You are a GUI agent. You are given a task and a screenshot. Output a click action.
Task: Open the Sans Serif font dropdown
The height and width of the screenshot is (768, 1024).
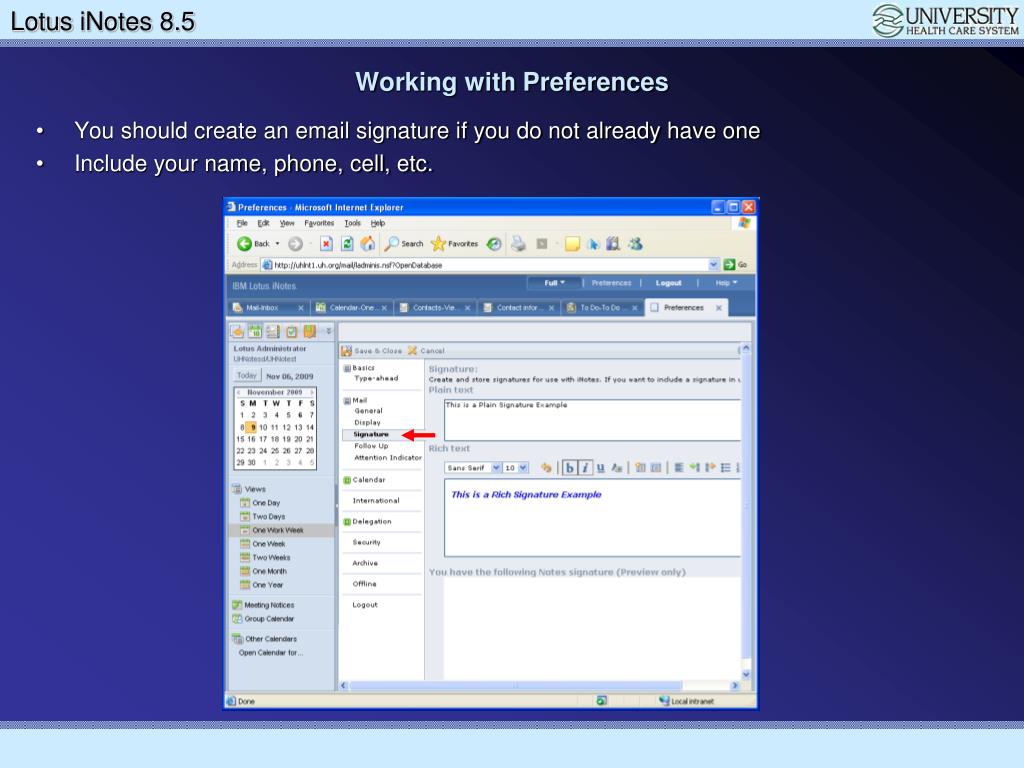[496, 468]
